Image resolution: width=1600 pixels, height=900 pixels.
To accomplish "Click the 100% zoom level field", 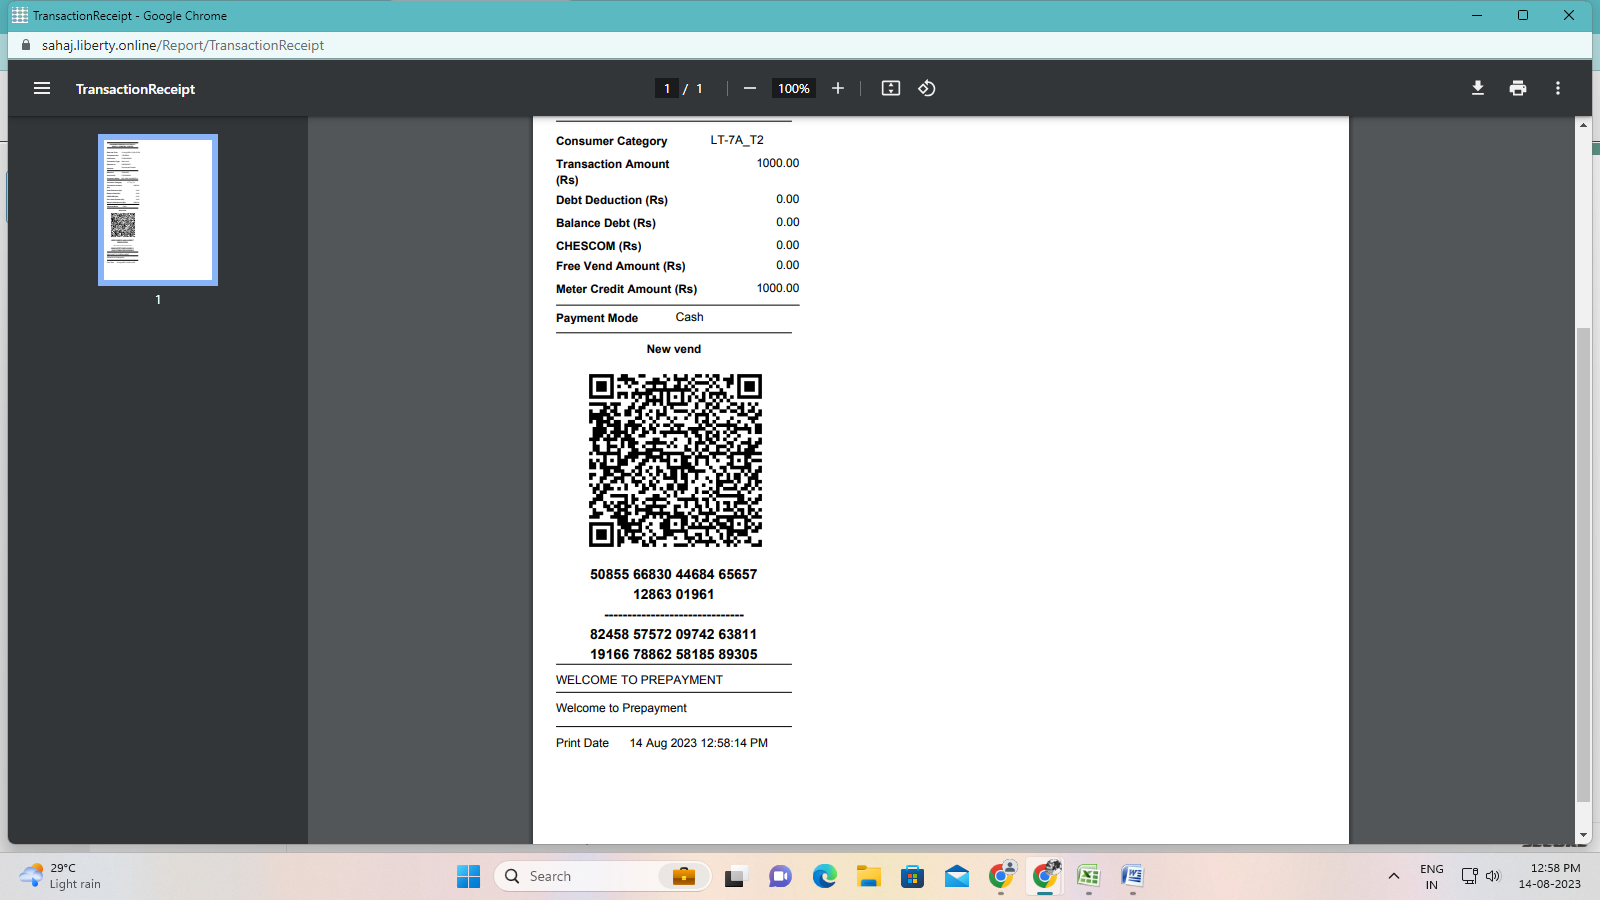I will point(794,88).
